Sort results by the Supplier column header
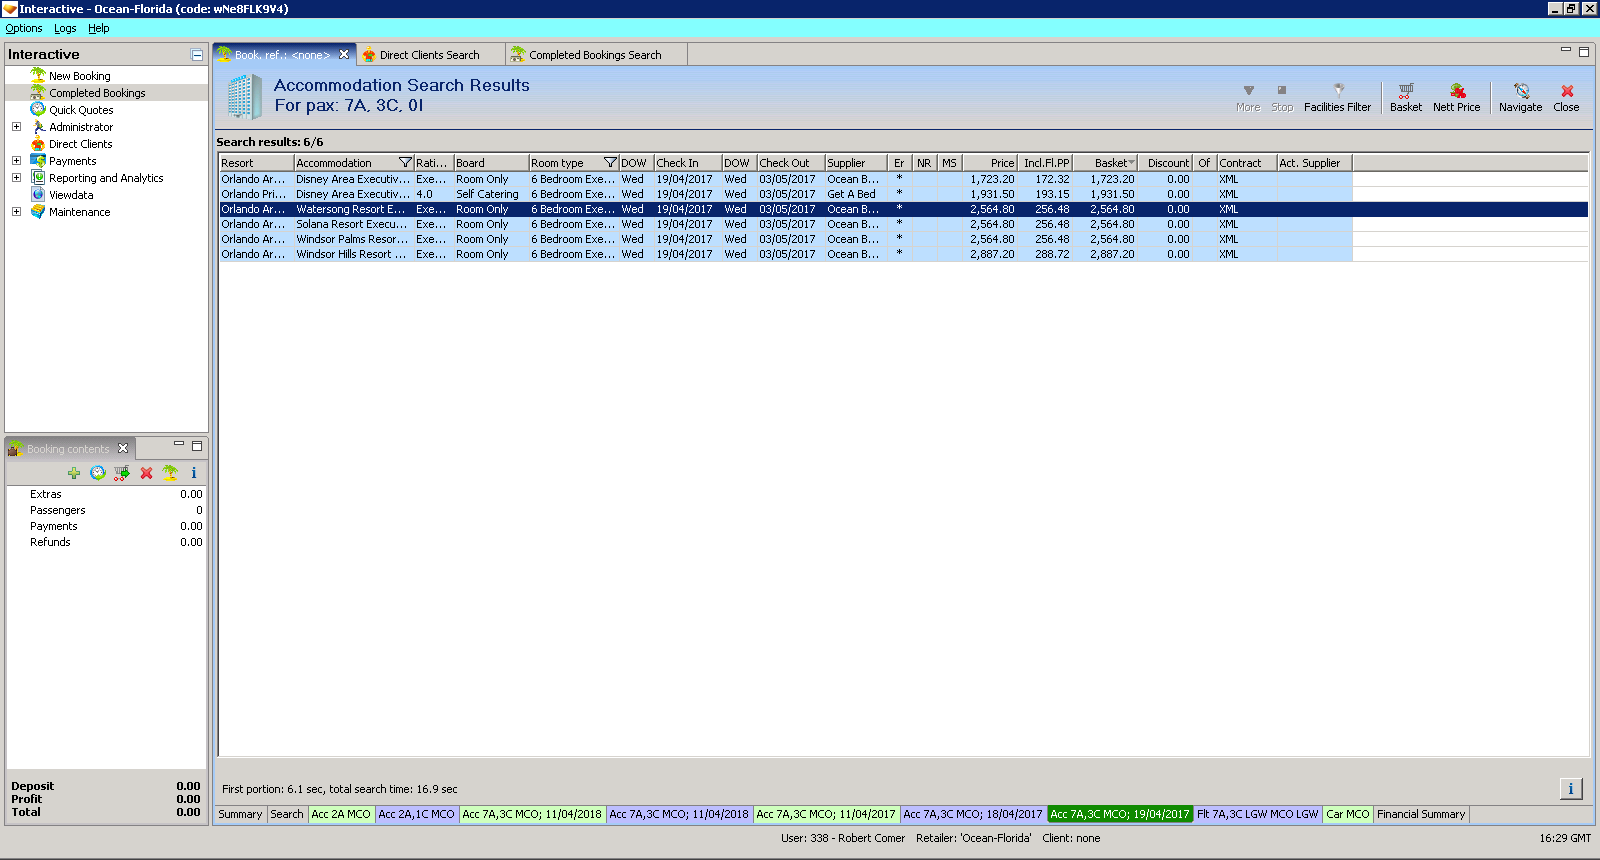 [x=856, y=163]
